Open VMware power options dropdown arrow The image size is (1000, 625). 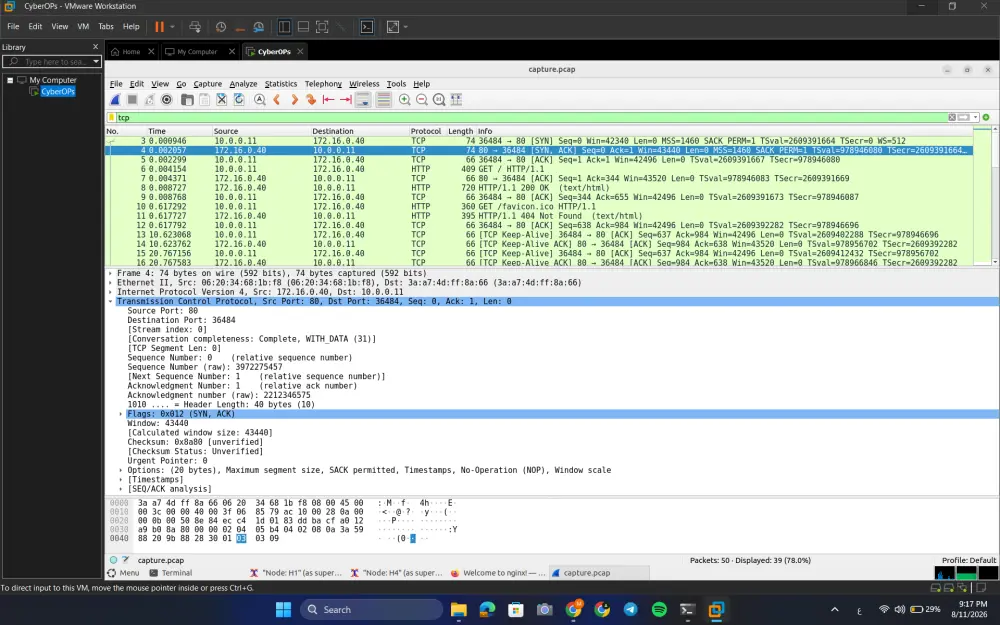click(172, 27)
